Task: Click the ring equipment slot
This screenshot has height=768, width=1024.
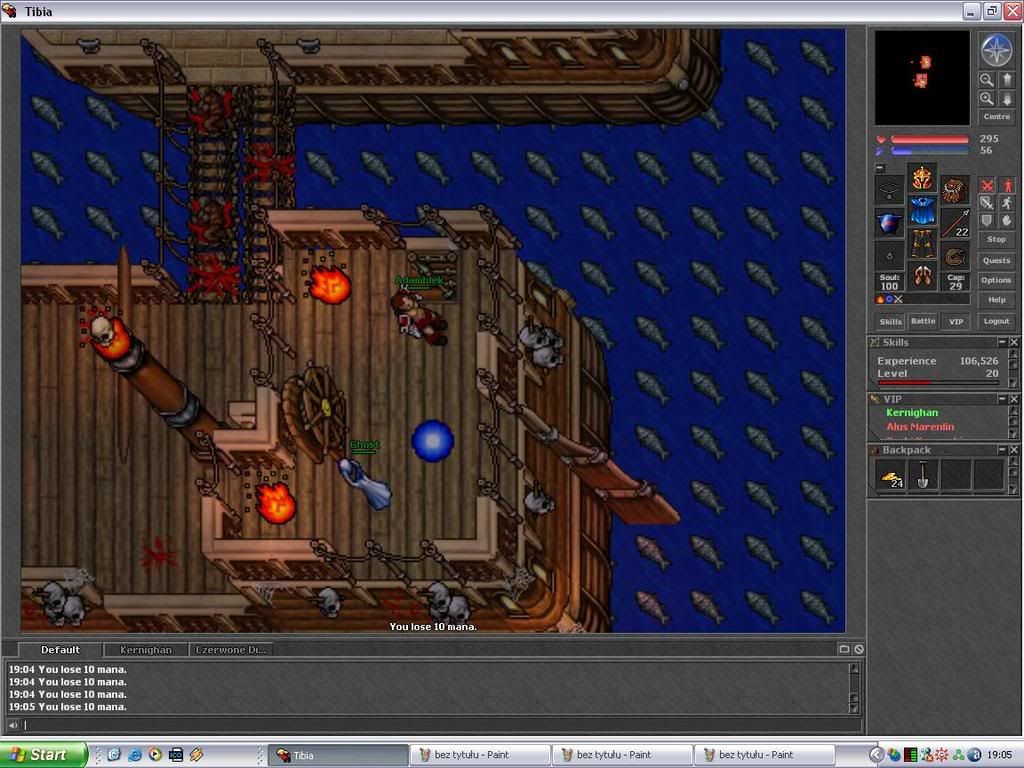Action: (x=889, y=256)
